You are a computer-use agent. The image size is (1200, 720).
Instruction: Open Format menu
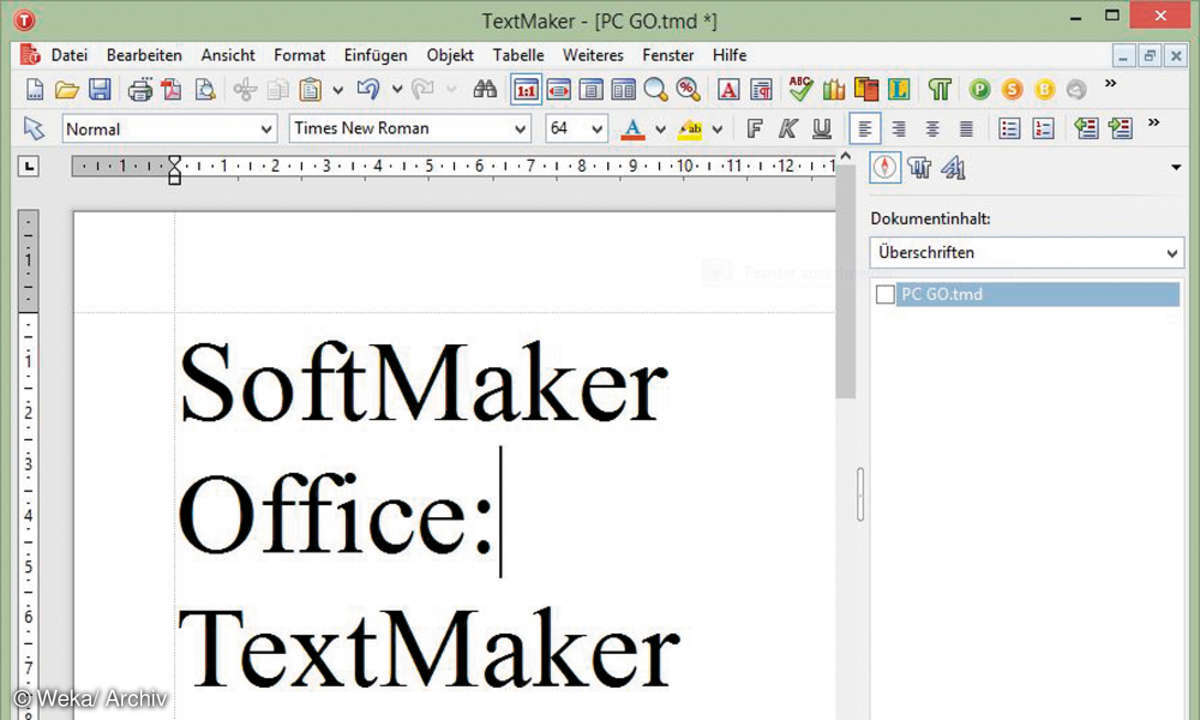[x=300, y=55]
